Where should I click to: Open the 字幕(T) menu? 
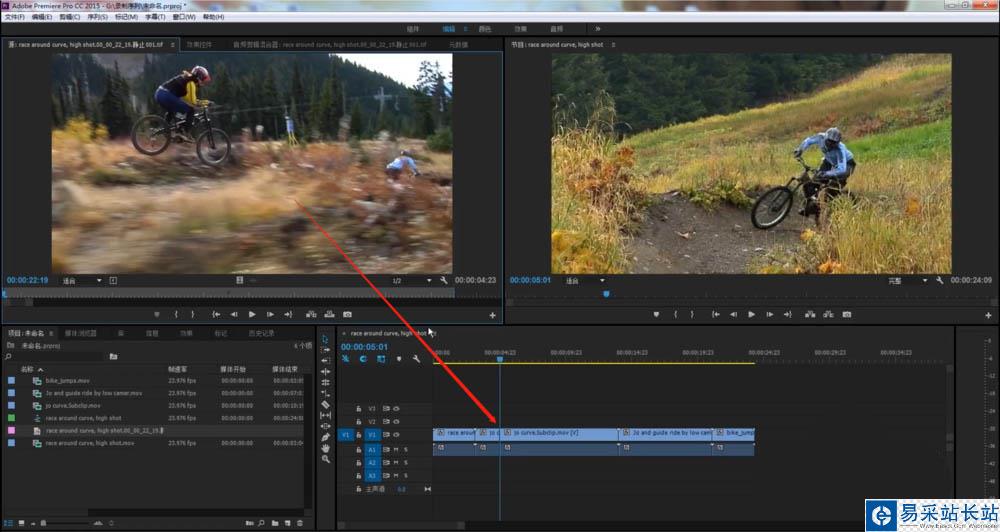tap(155, 17)
